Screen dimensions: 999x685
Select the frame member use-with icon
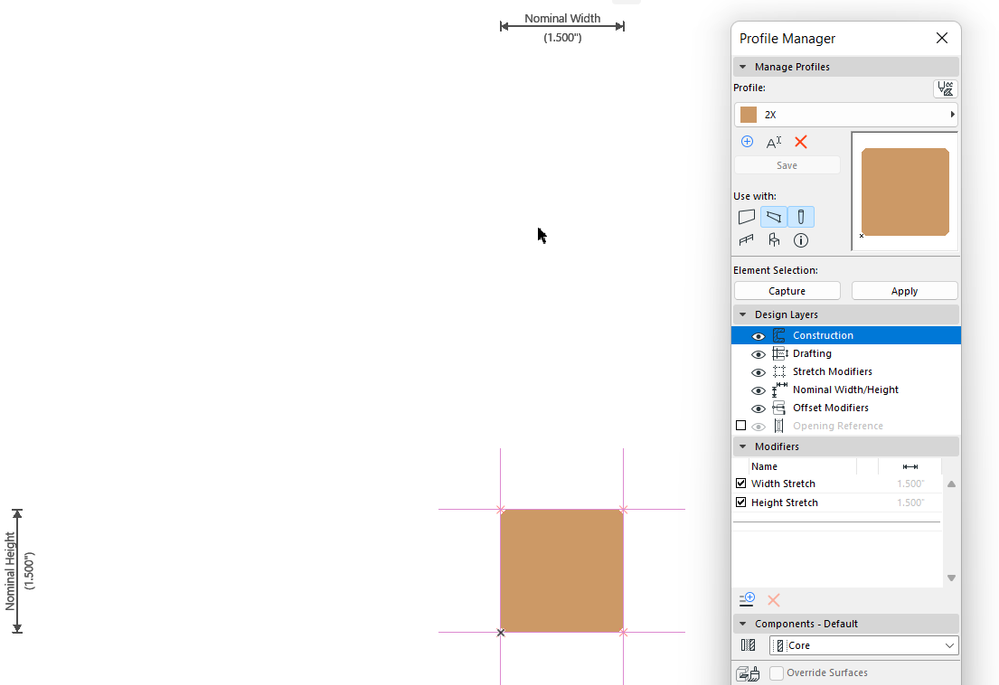[773, 216]
